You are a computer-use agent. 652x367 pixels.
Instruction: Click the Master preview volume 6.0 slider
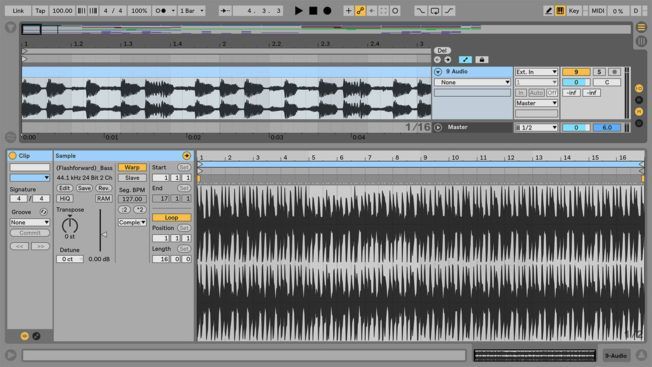pos(607,128)
